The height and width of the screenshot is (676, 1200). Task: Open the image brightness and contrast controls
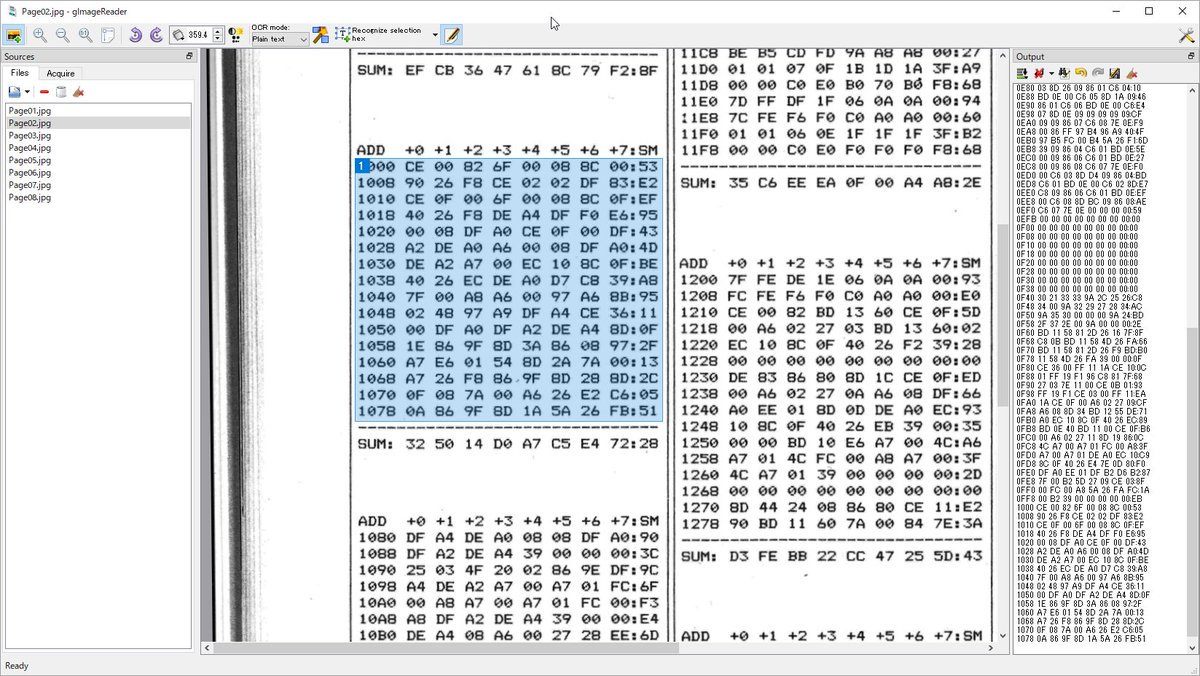coord(236,35)
